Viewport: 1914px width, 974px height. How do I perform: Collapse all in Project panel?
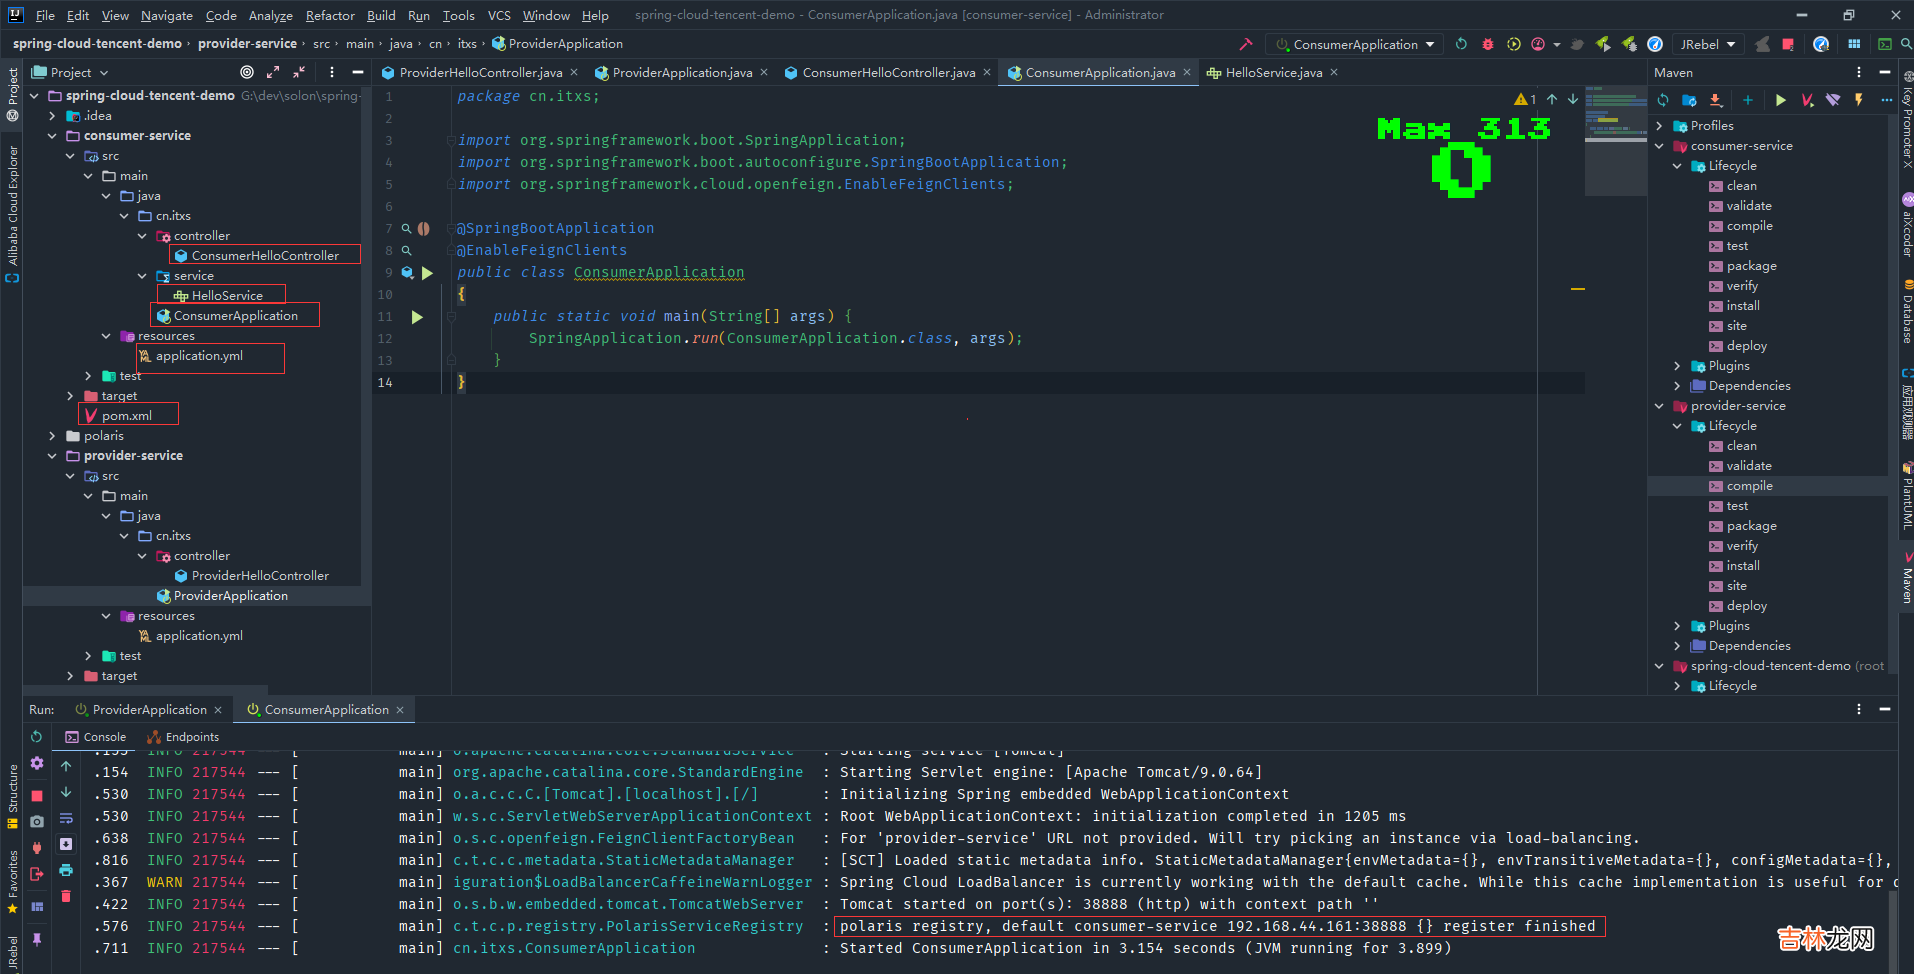pyautogui.click(x=299, y=72)
